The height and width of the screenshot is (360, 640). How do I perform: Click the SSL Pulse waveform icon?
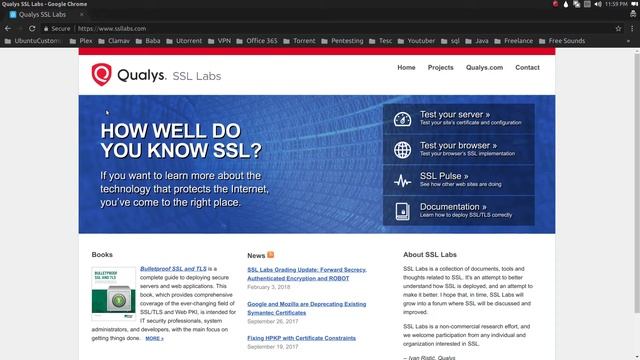pos(402,181)
